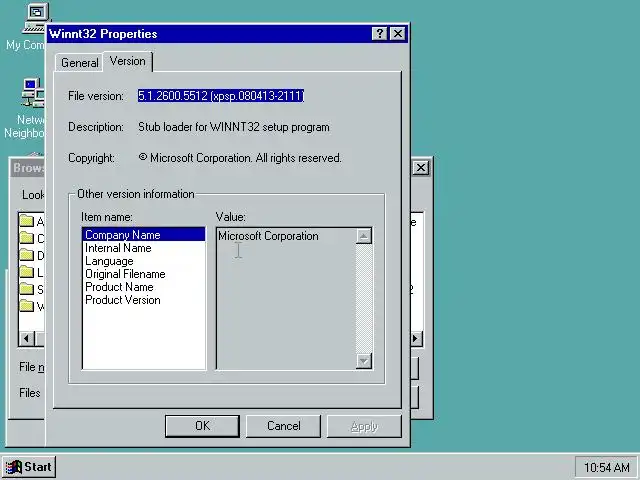Viewport: 640px width, 480px height.
Task: Select the Network Neighborhood desktop icon
Action: pyautogui.click(x=25, y=108)
